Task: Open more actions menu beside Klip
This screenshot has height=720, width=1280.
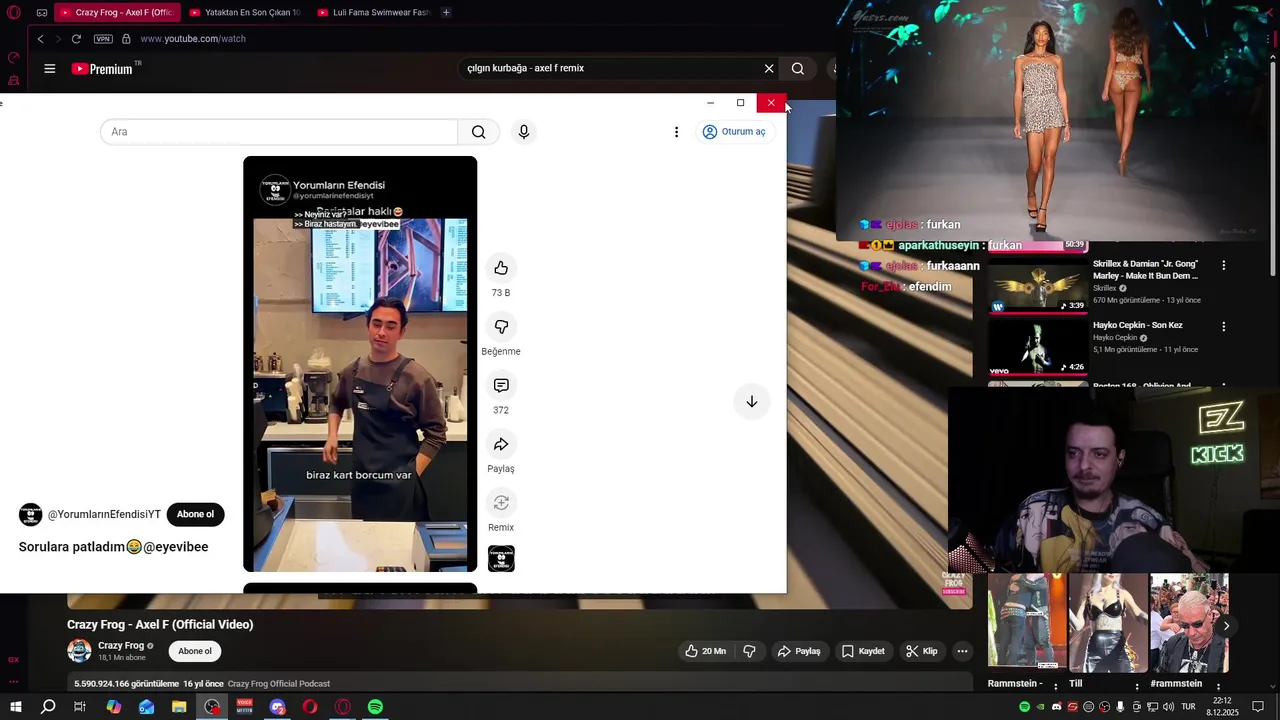Action: 962,651
